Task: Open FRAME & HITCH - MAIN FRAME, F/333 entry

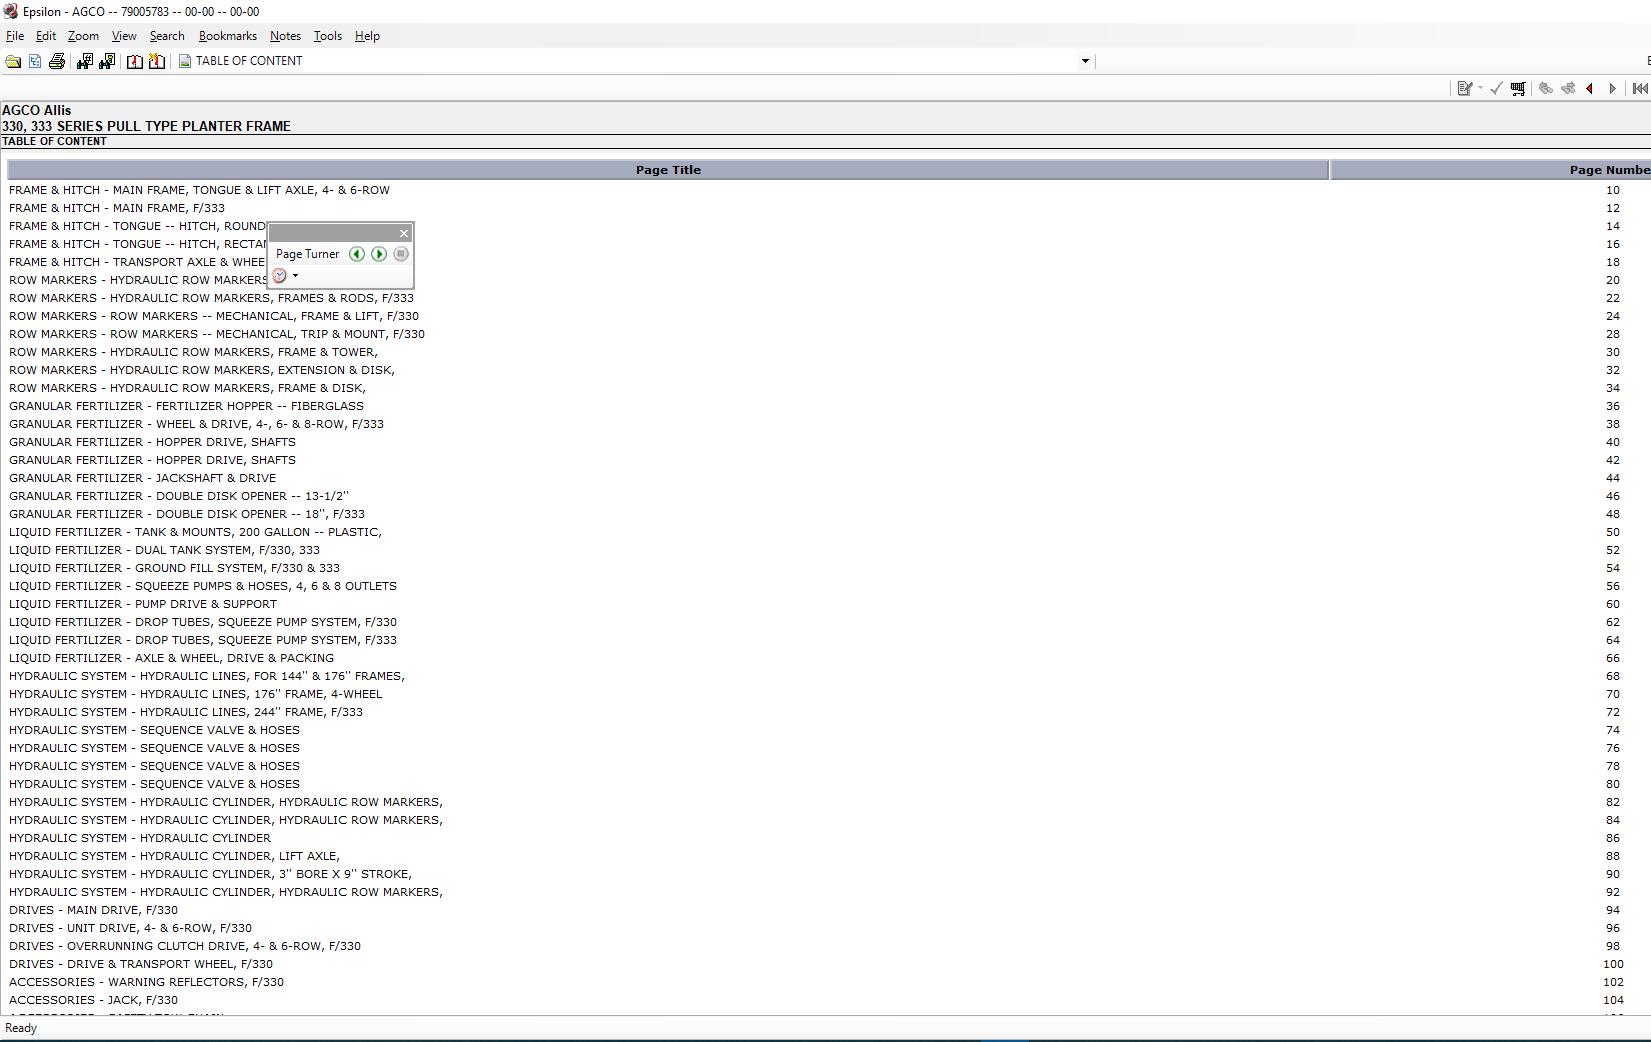Action: [x=117, y=208]
